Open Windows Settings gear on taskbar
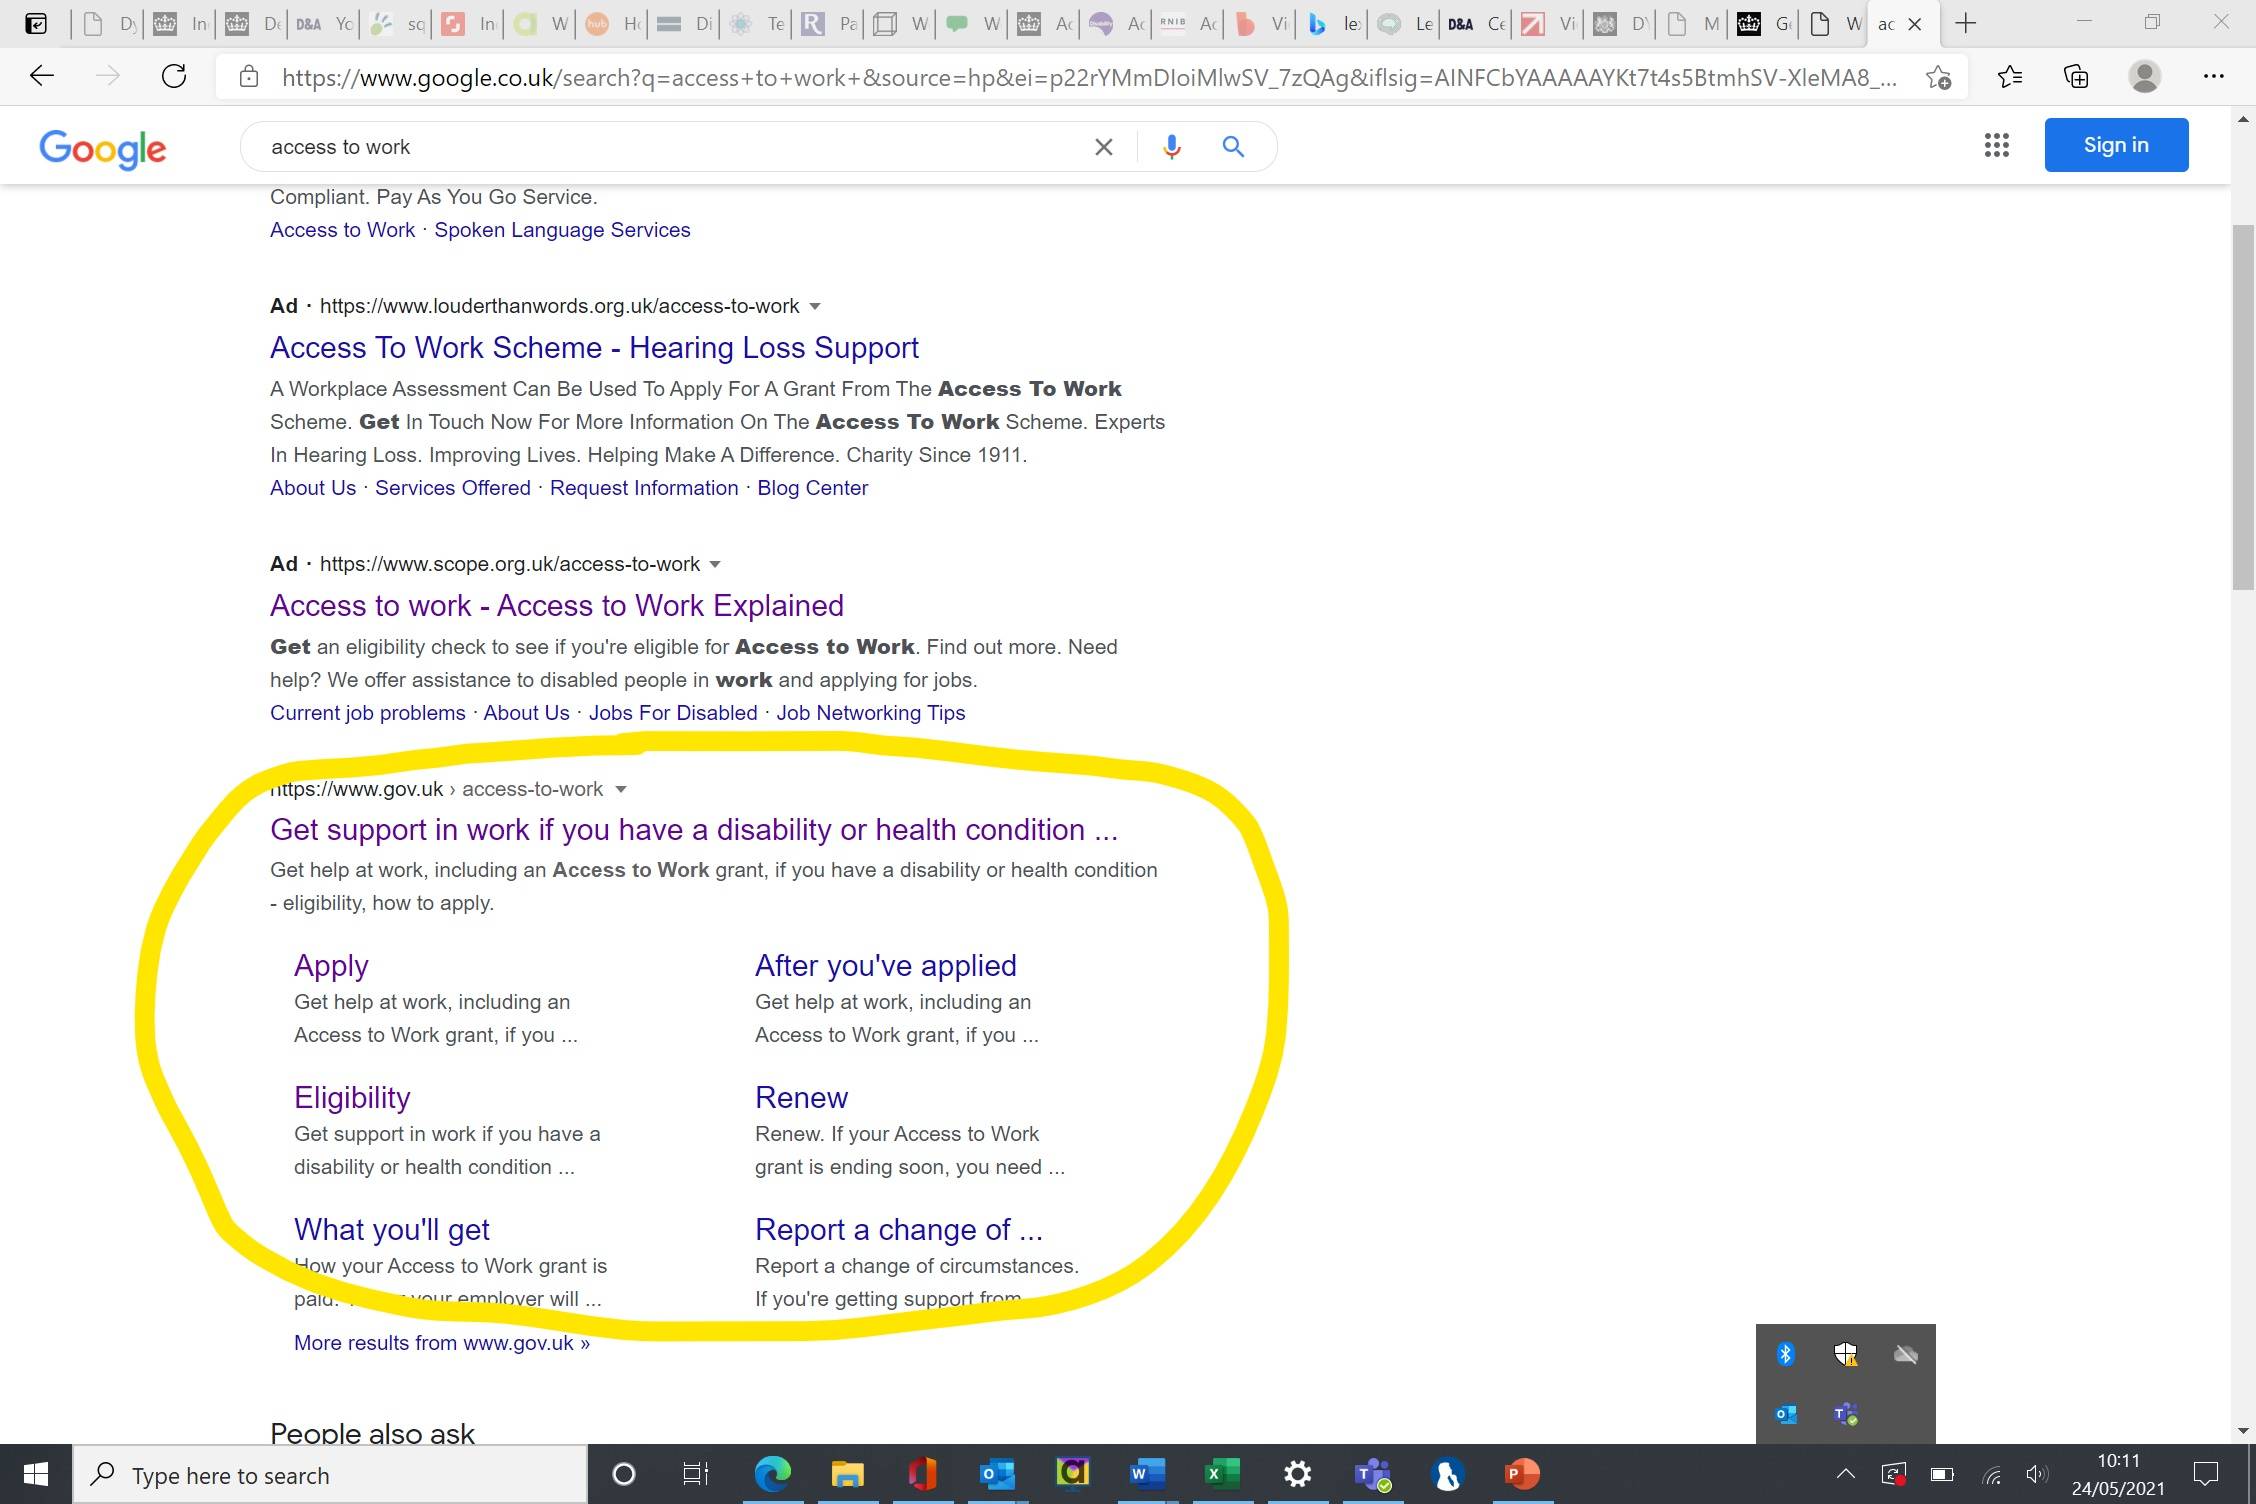 coord(1297,1474)
